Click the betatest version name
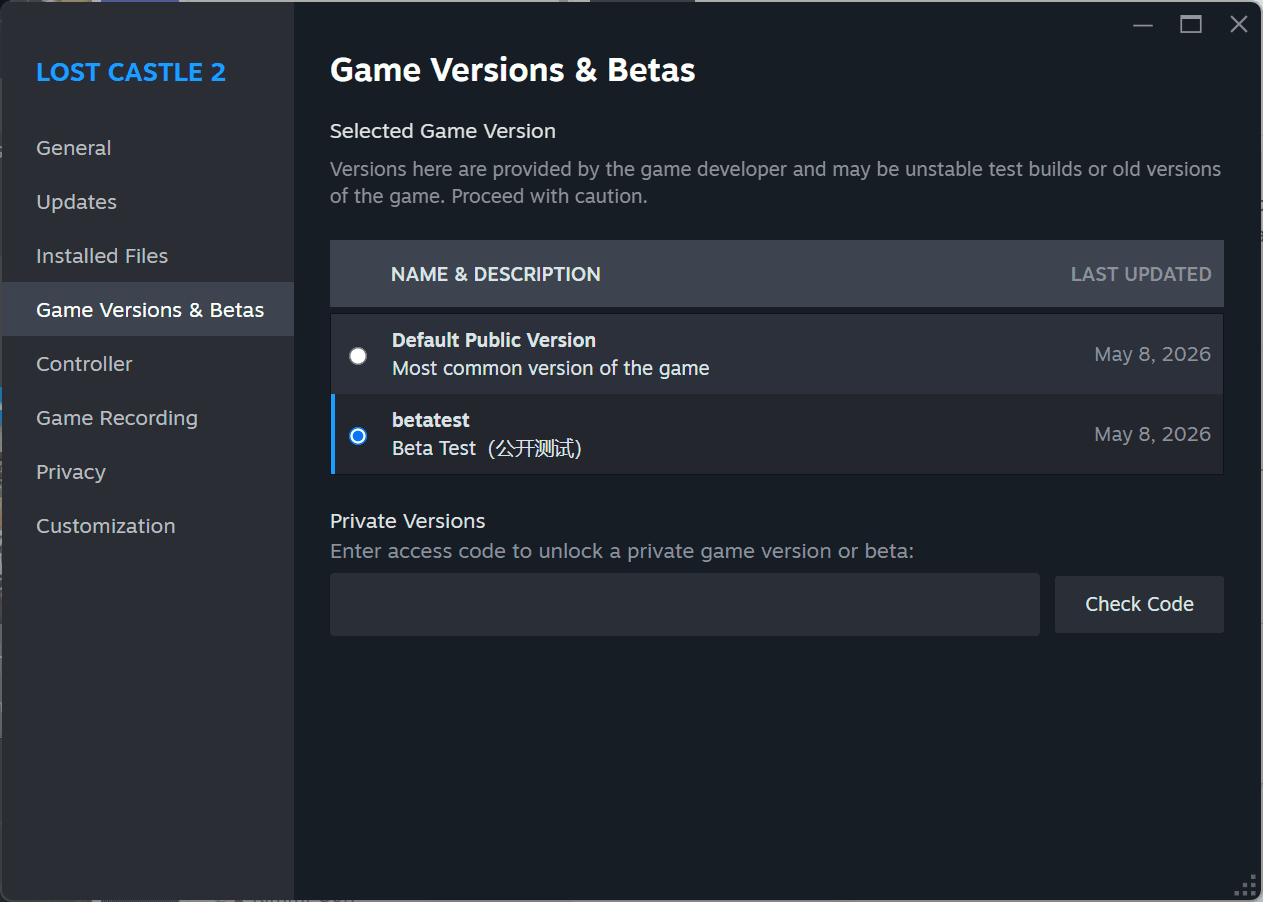 [x=431, y=420]
